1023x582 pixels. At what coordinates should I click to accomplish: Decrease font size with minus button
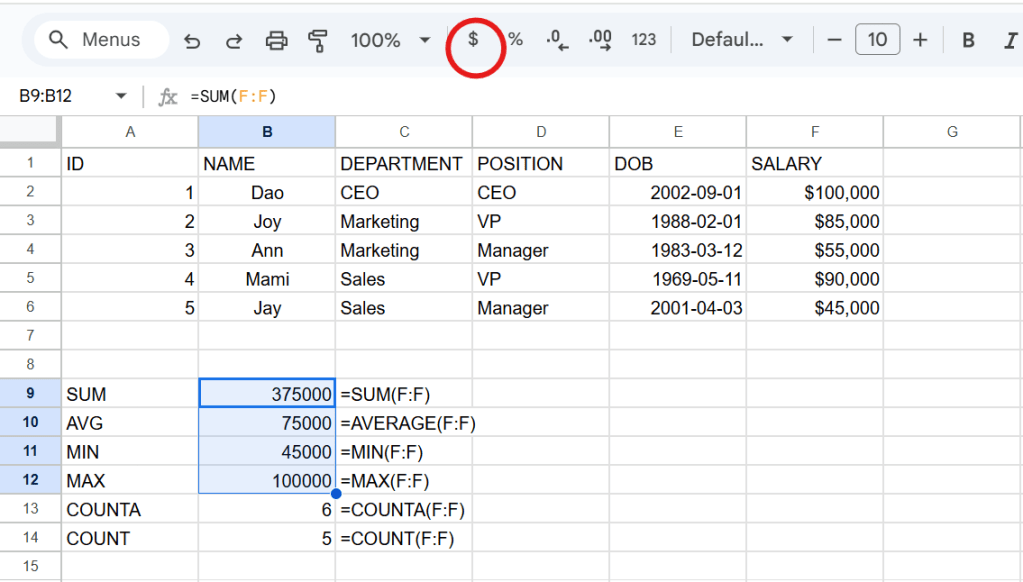point(835,40)
